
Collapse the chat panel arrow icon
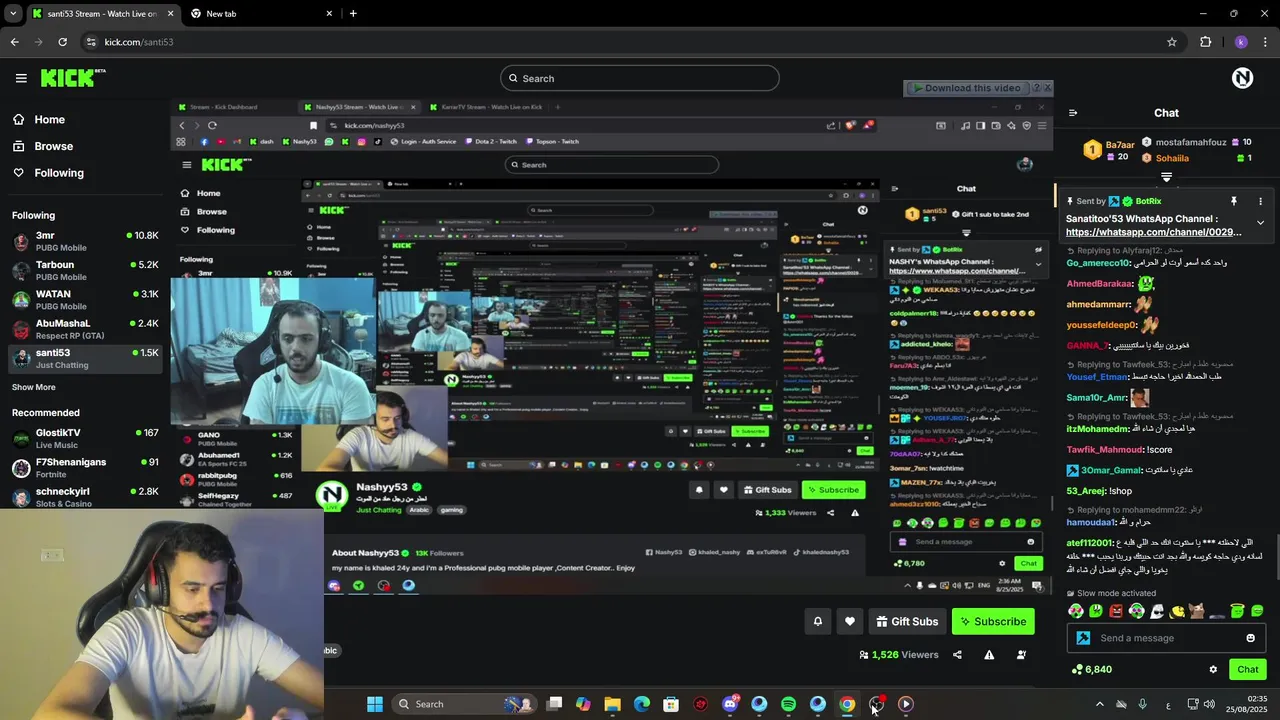[1073, 113]
